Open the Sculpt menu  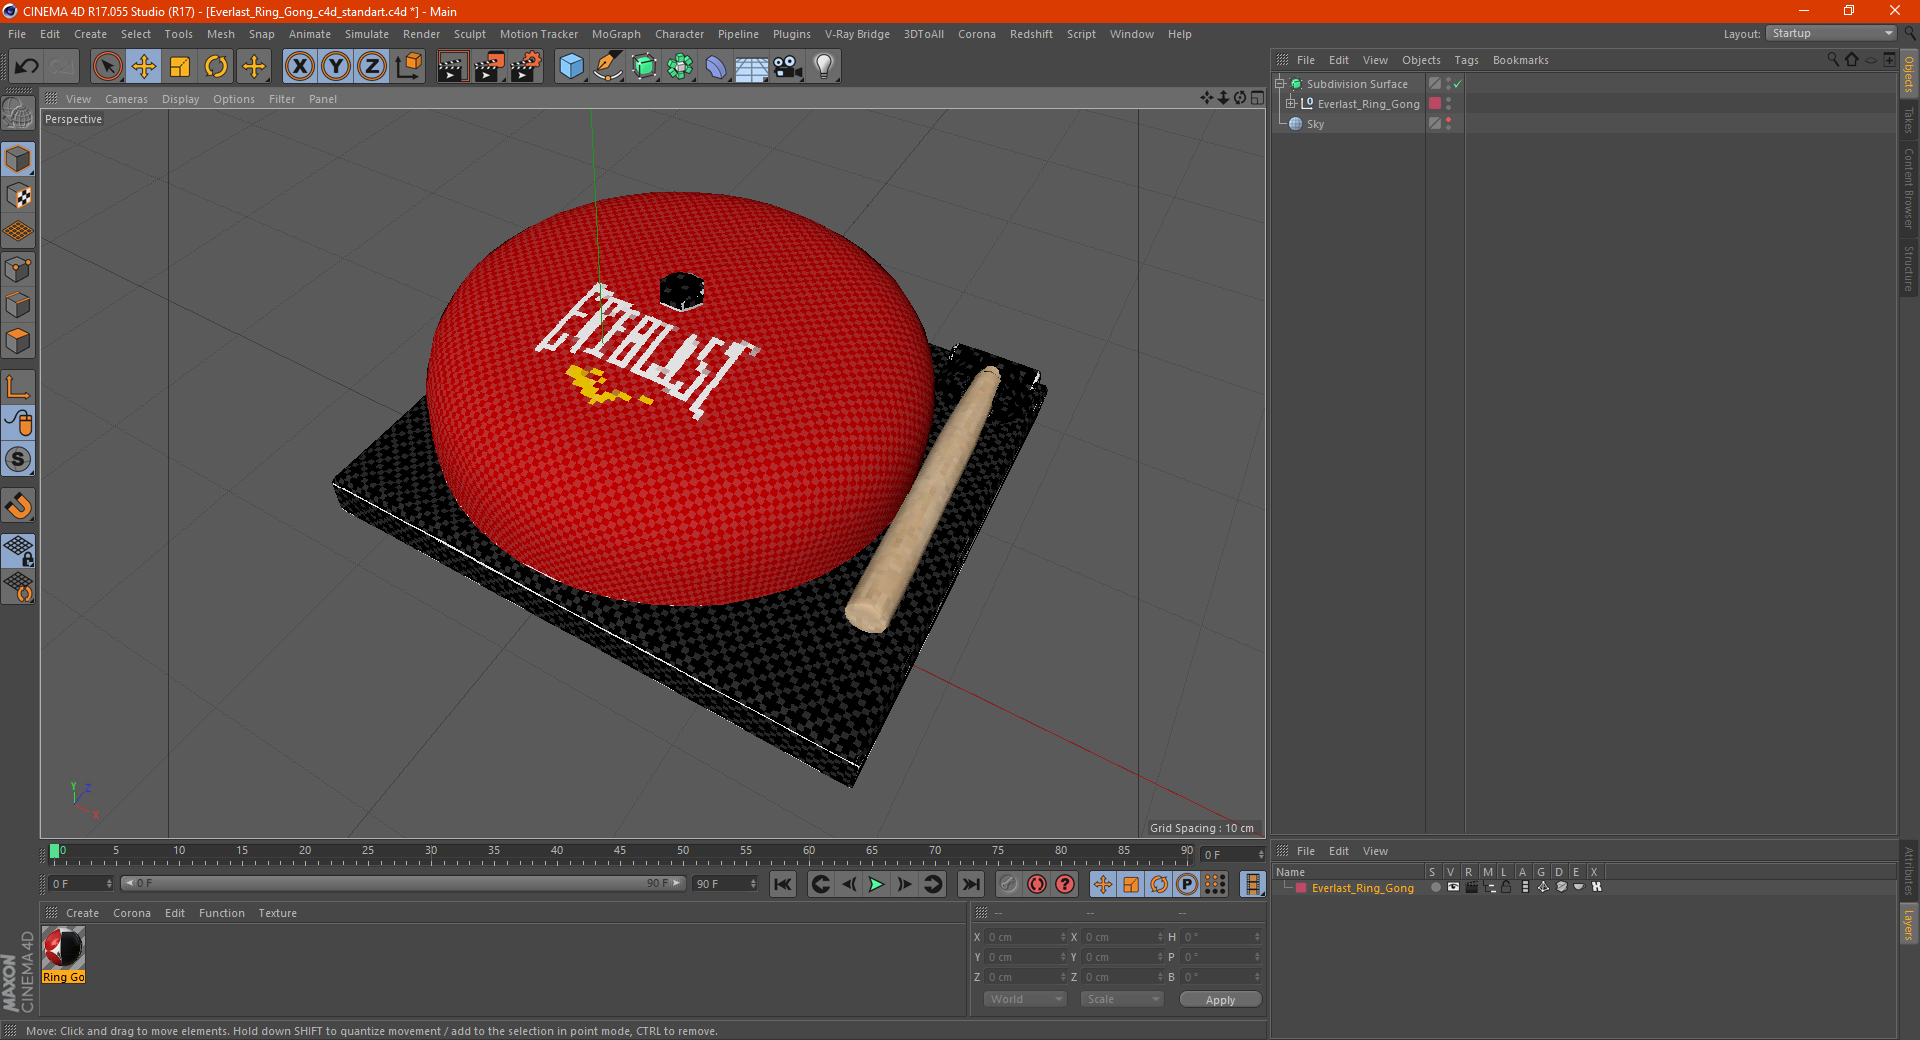[x=469, y=34]
